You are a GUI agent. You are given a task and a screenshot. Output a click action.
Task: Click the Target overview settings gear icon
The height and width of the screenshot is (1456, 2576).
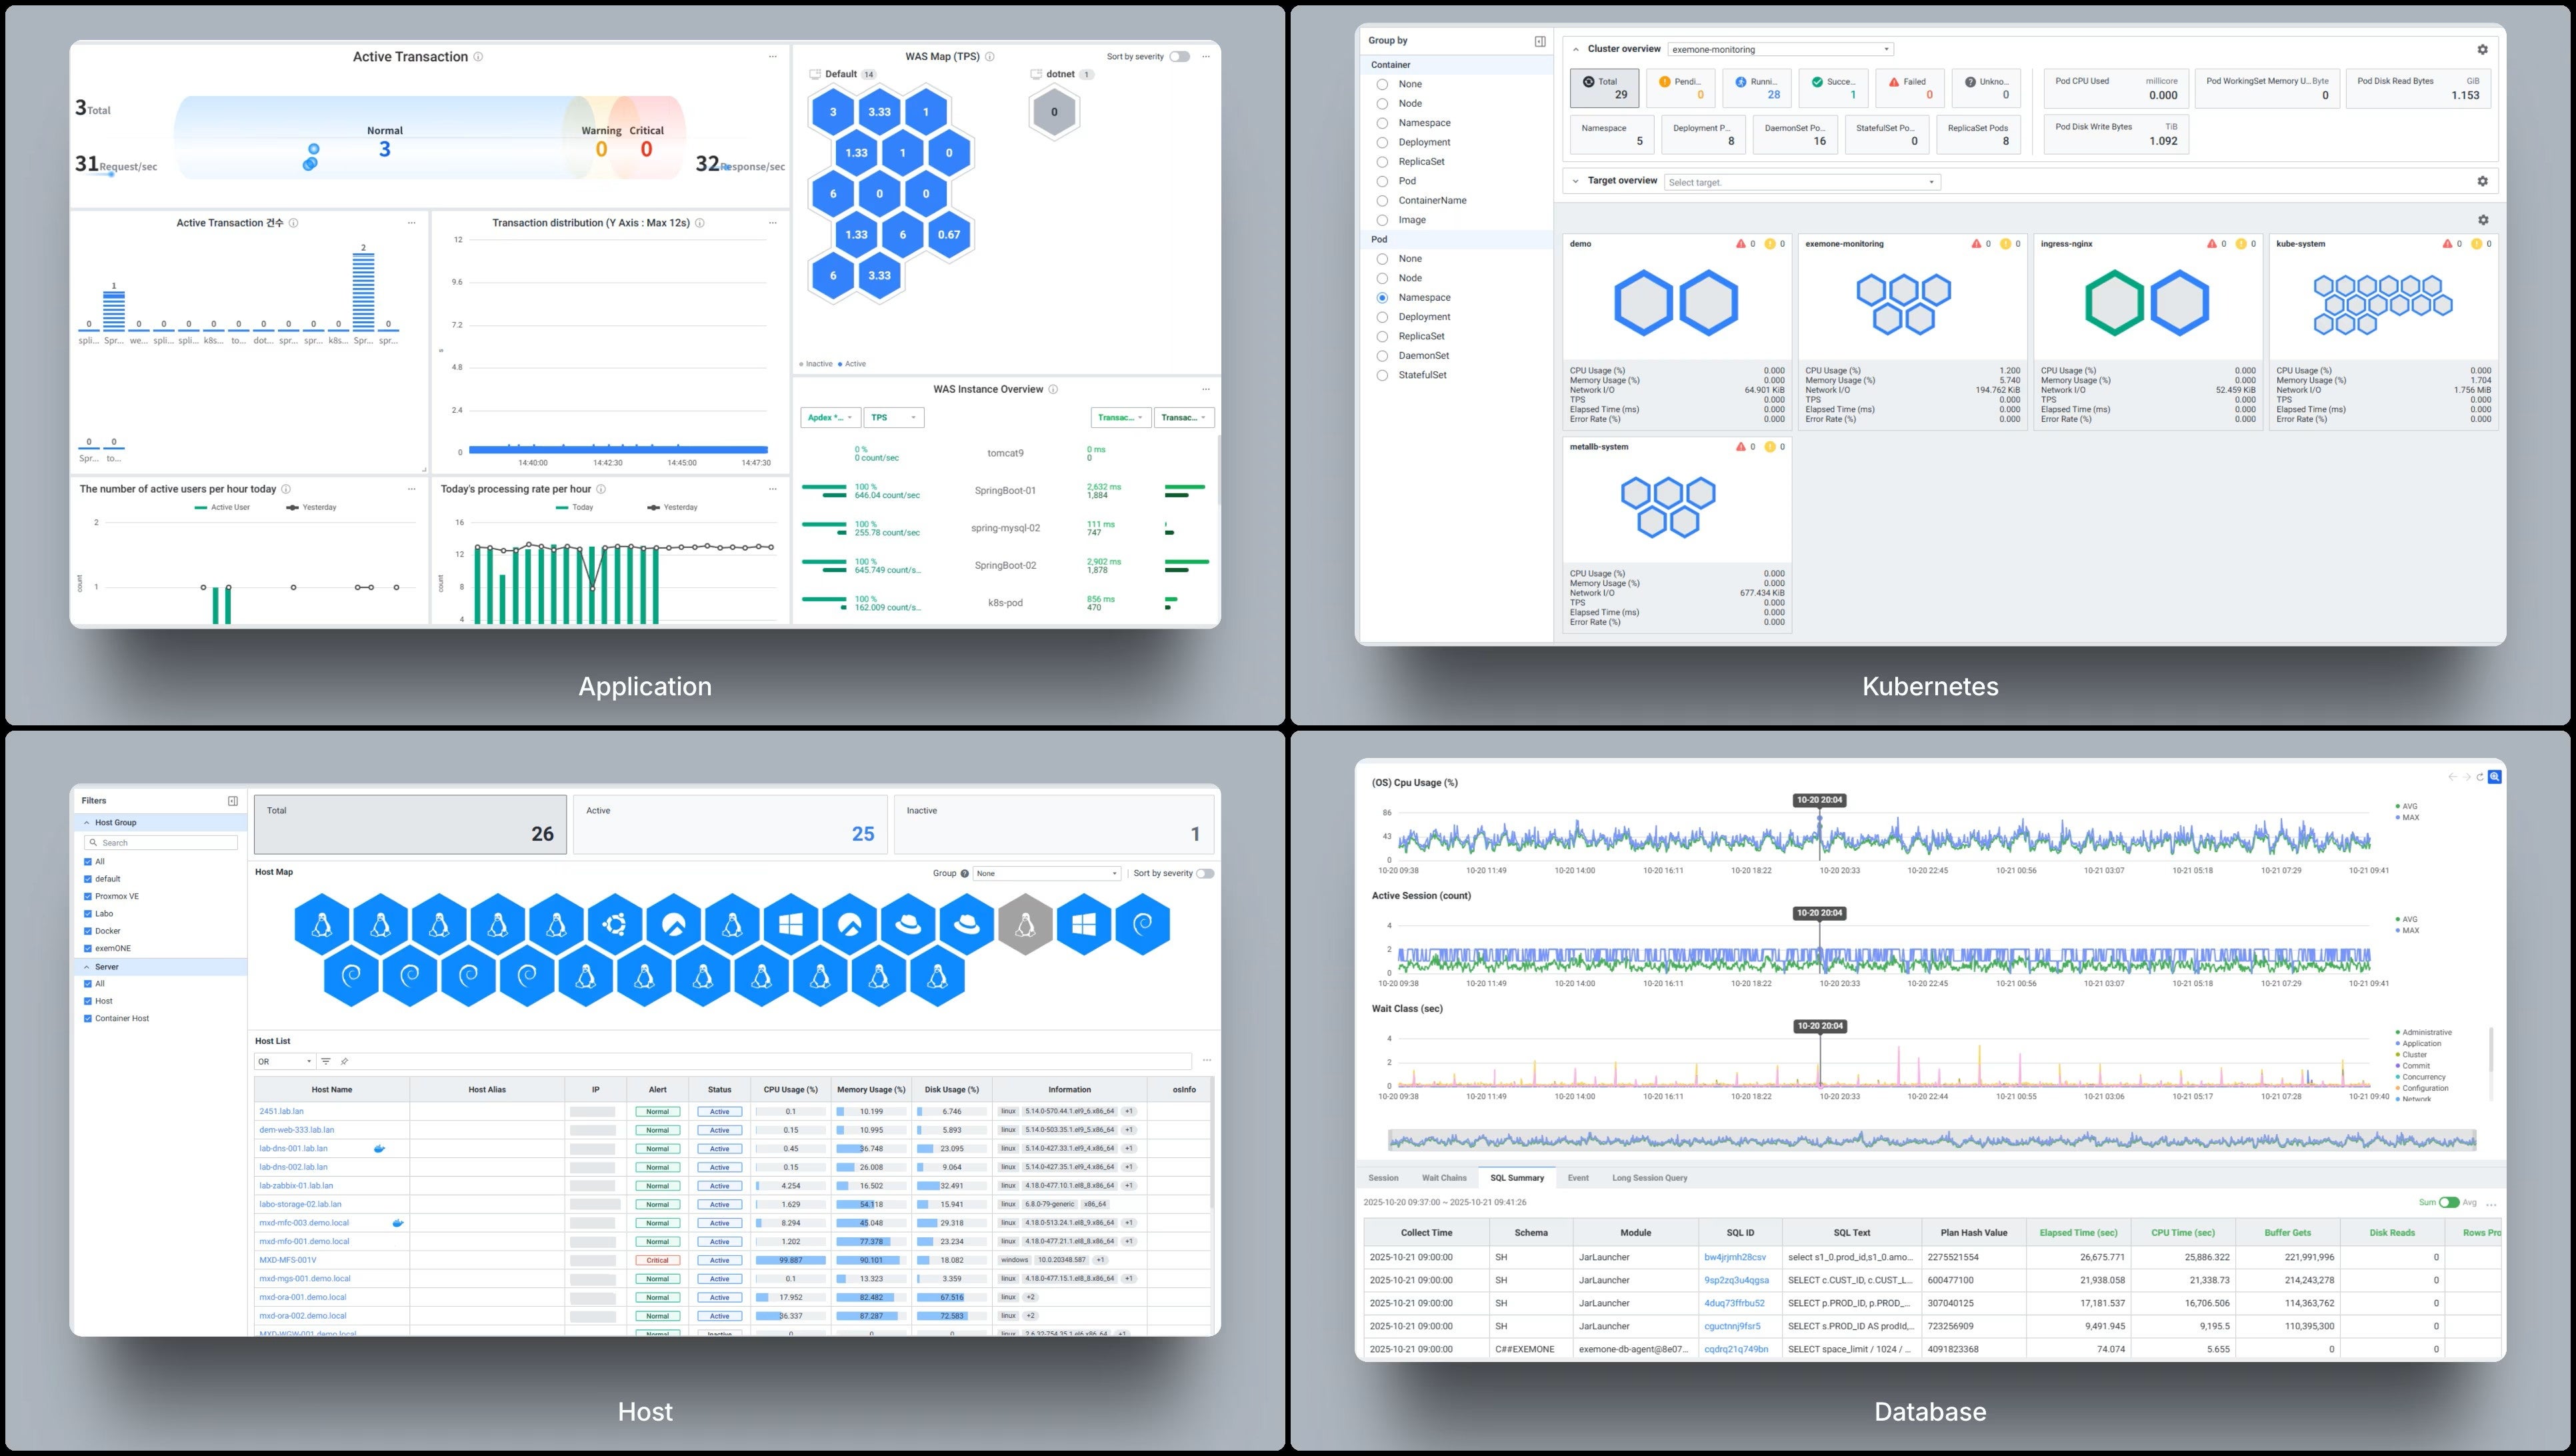tap(2482, 181)
